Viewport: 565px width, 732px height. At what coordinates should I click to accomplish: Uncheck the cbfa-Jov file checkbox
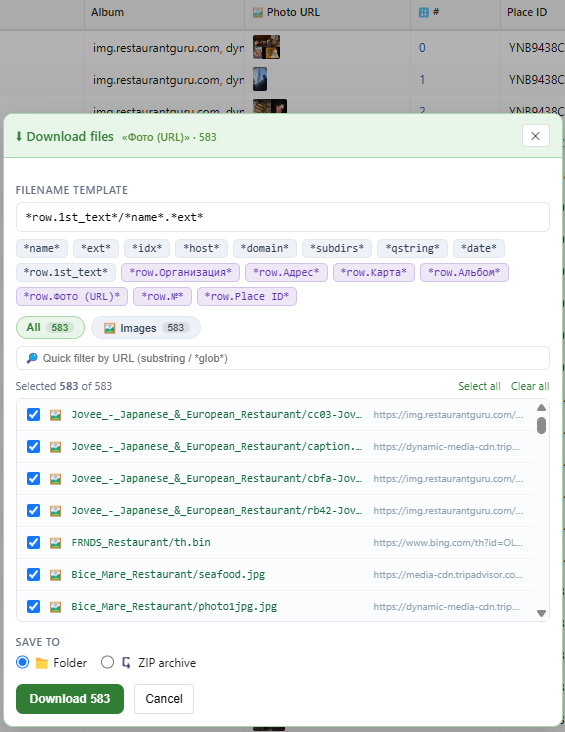point(33,479)
